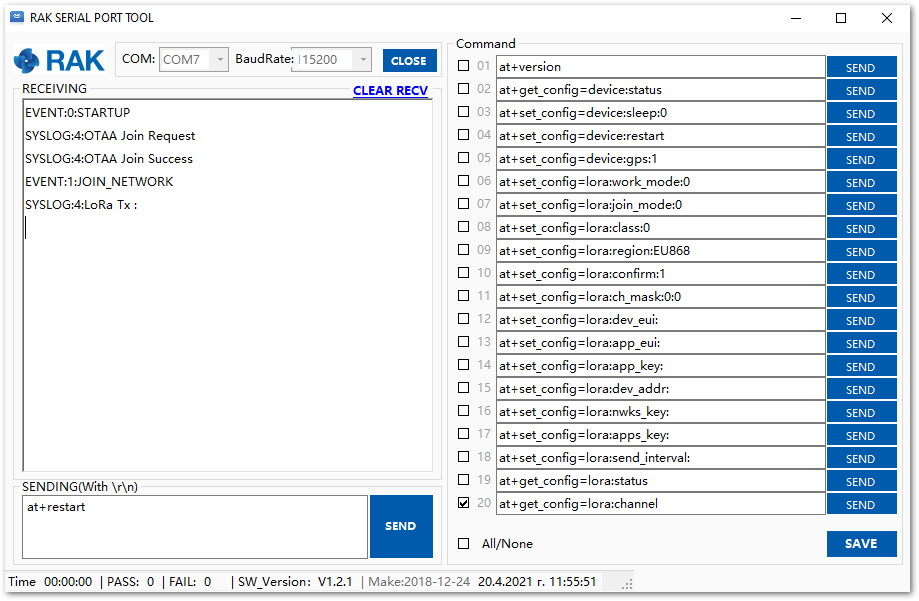Edit the lora:app_key command field

[x=660, y=366]
